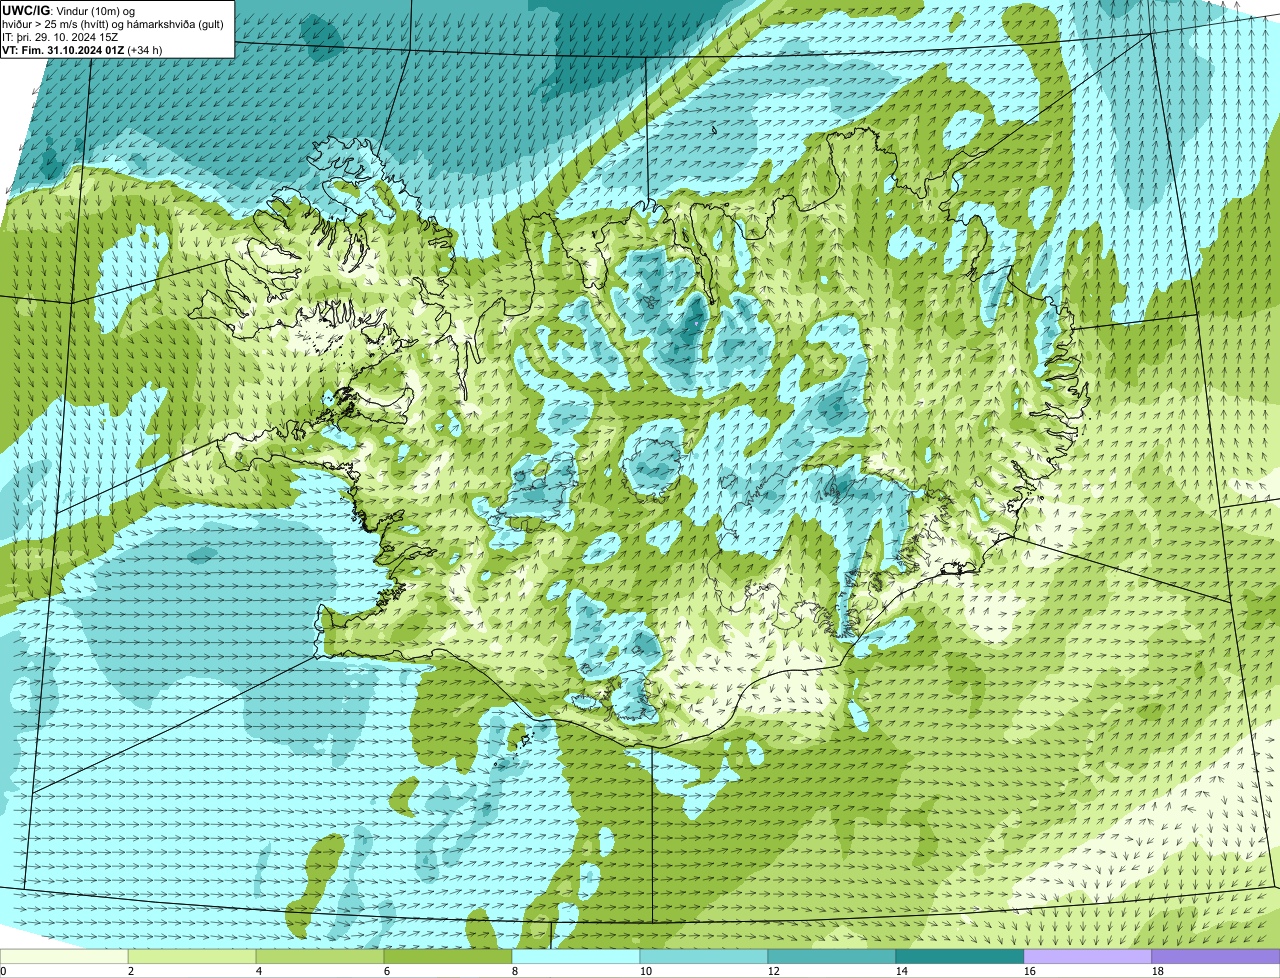Pick the 8–10 m/s light cyan legend swatch

pyautogui.click(x=576, y=956)
